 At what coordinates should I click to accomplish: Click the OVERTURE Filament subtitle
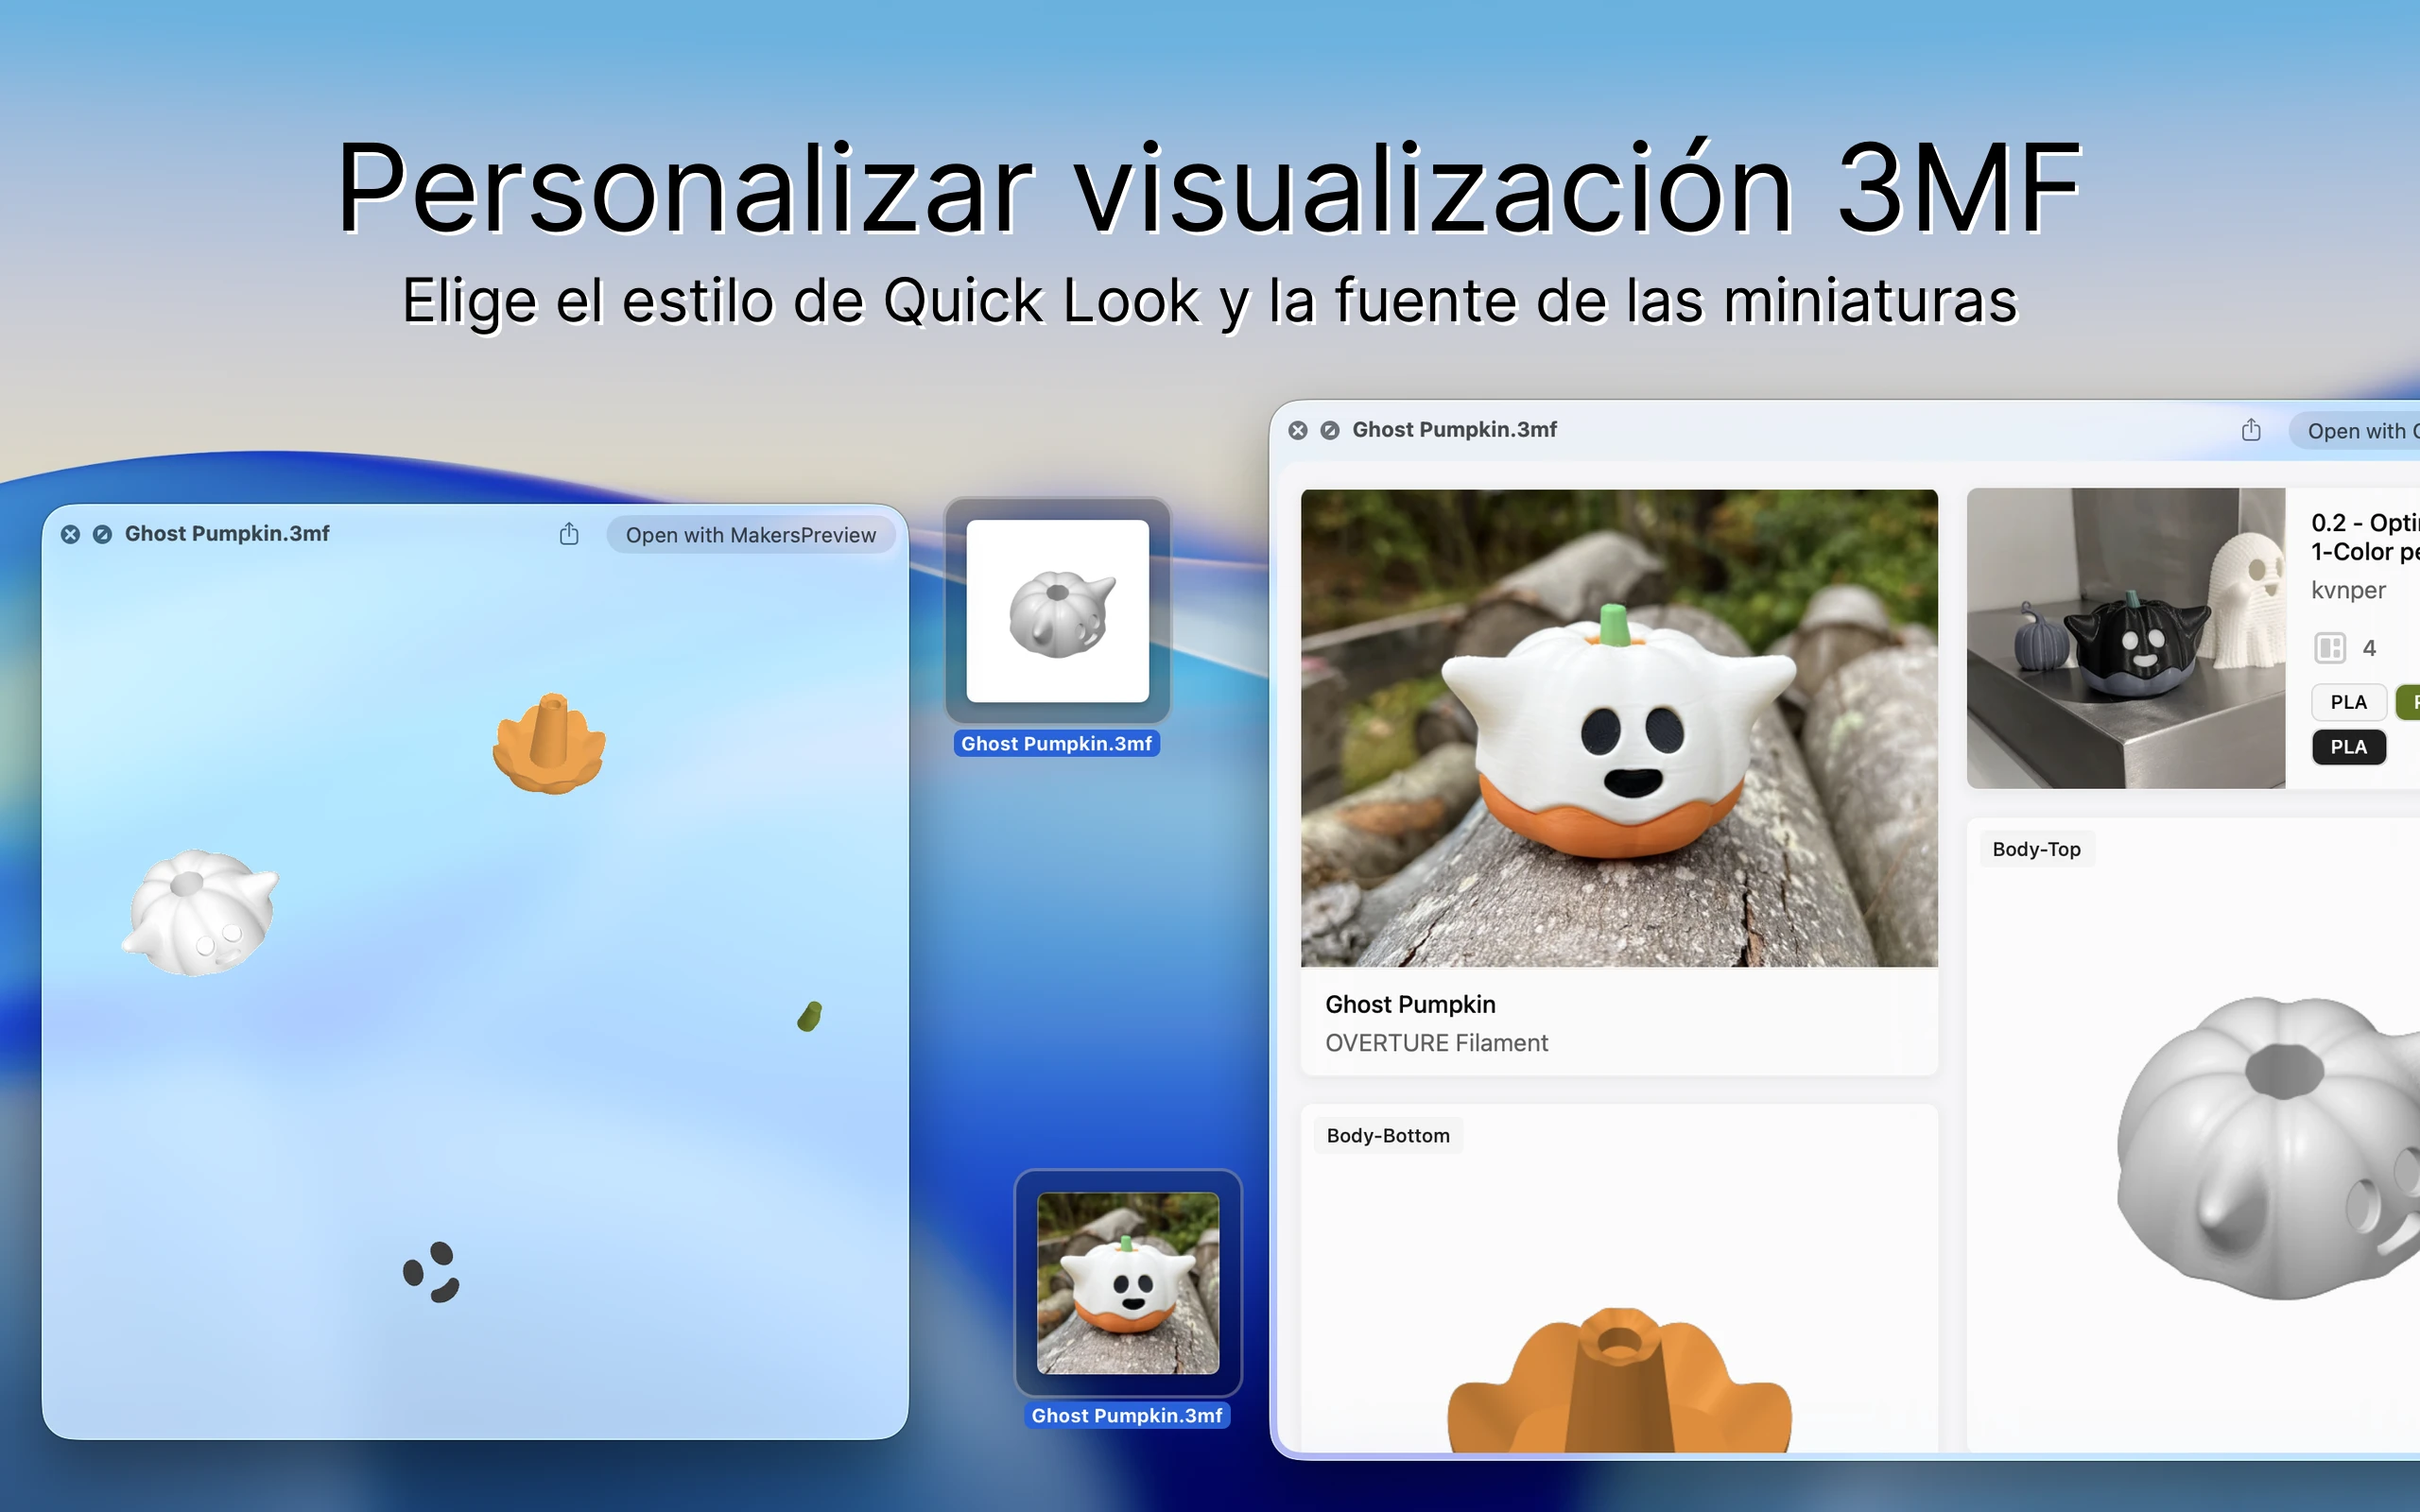[1436, 1043]
